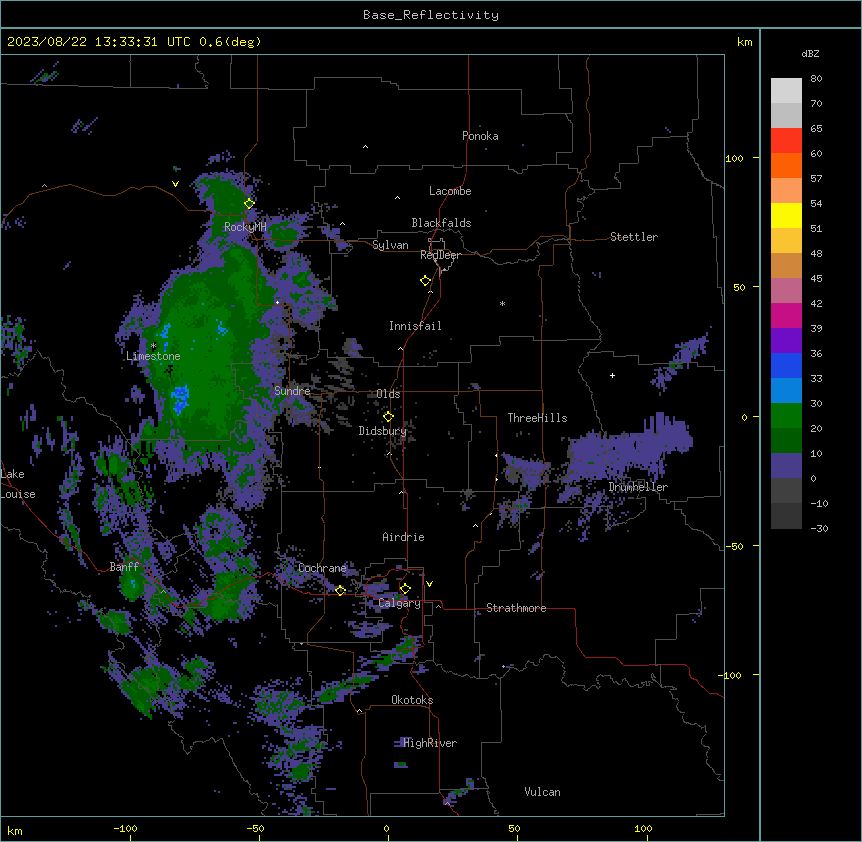
Task: Click the km label at the bottom-left axis
Action: pyautogui.click(x=15, y=830)
